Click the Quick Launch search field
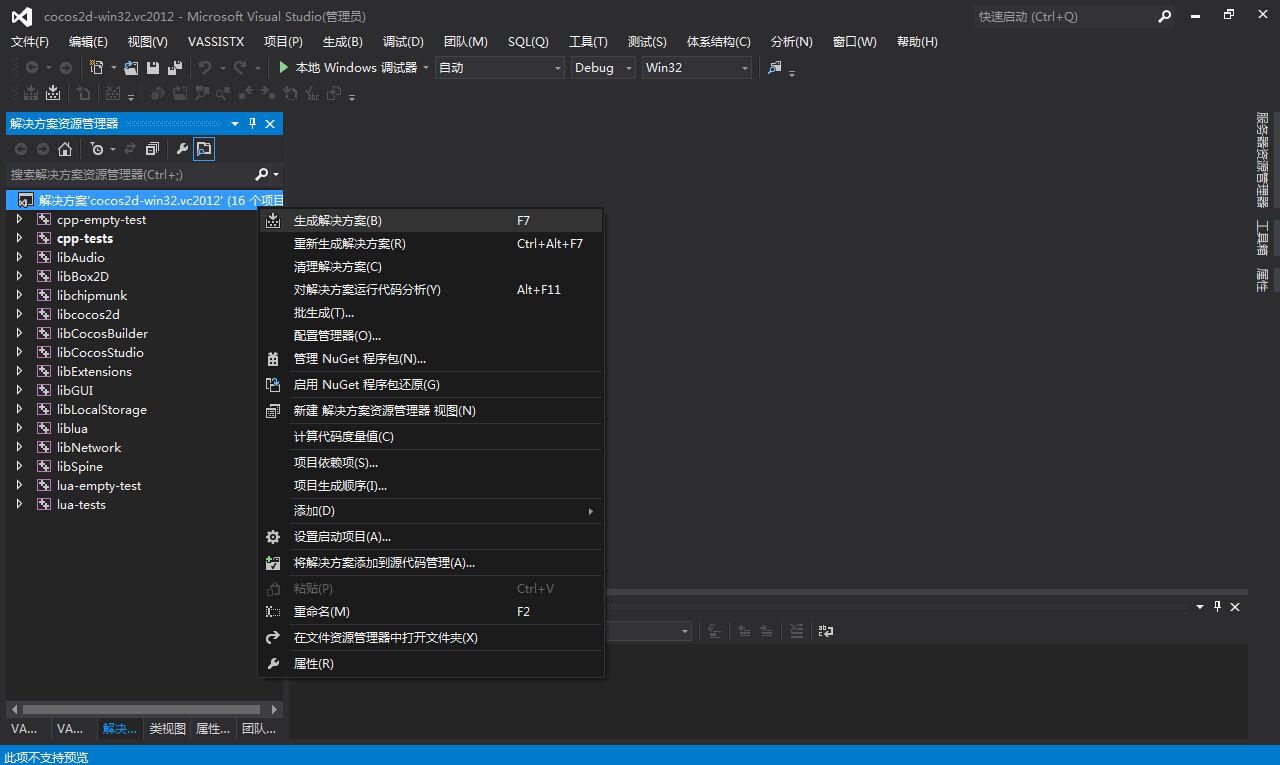Image resolution: width=1280 pixels, height=765 pixels. point(1063,16)
